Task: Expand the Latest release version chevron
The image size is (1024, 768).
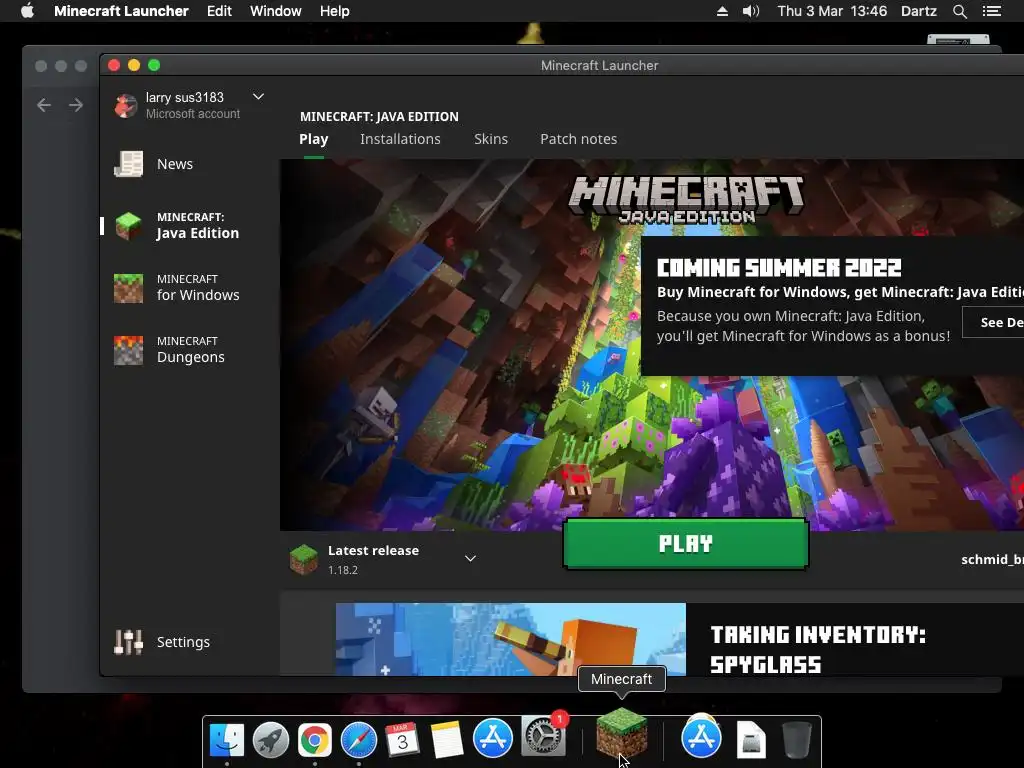Action: [x=470, y=558]
